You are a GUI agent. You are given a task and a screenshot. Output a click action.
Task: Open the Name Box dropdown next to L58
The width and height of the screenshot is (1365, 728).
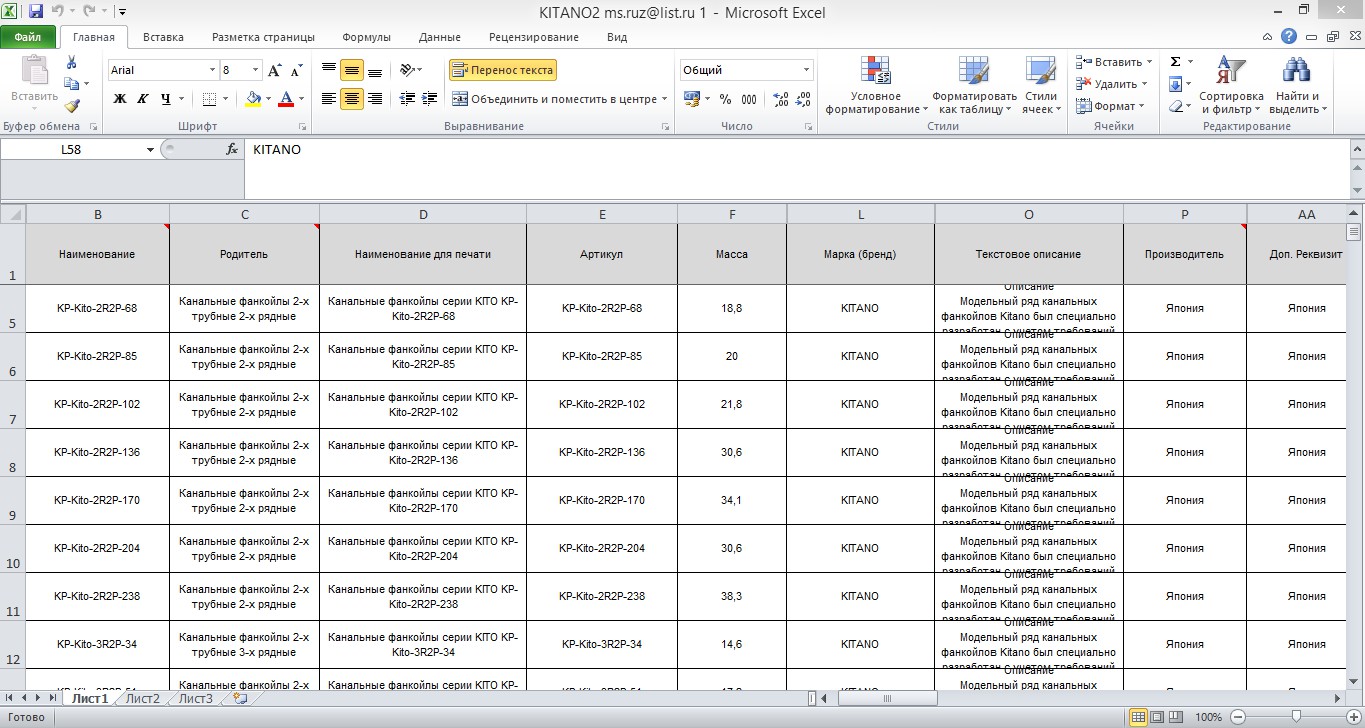pyautogui.click(x=151, y=149)
